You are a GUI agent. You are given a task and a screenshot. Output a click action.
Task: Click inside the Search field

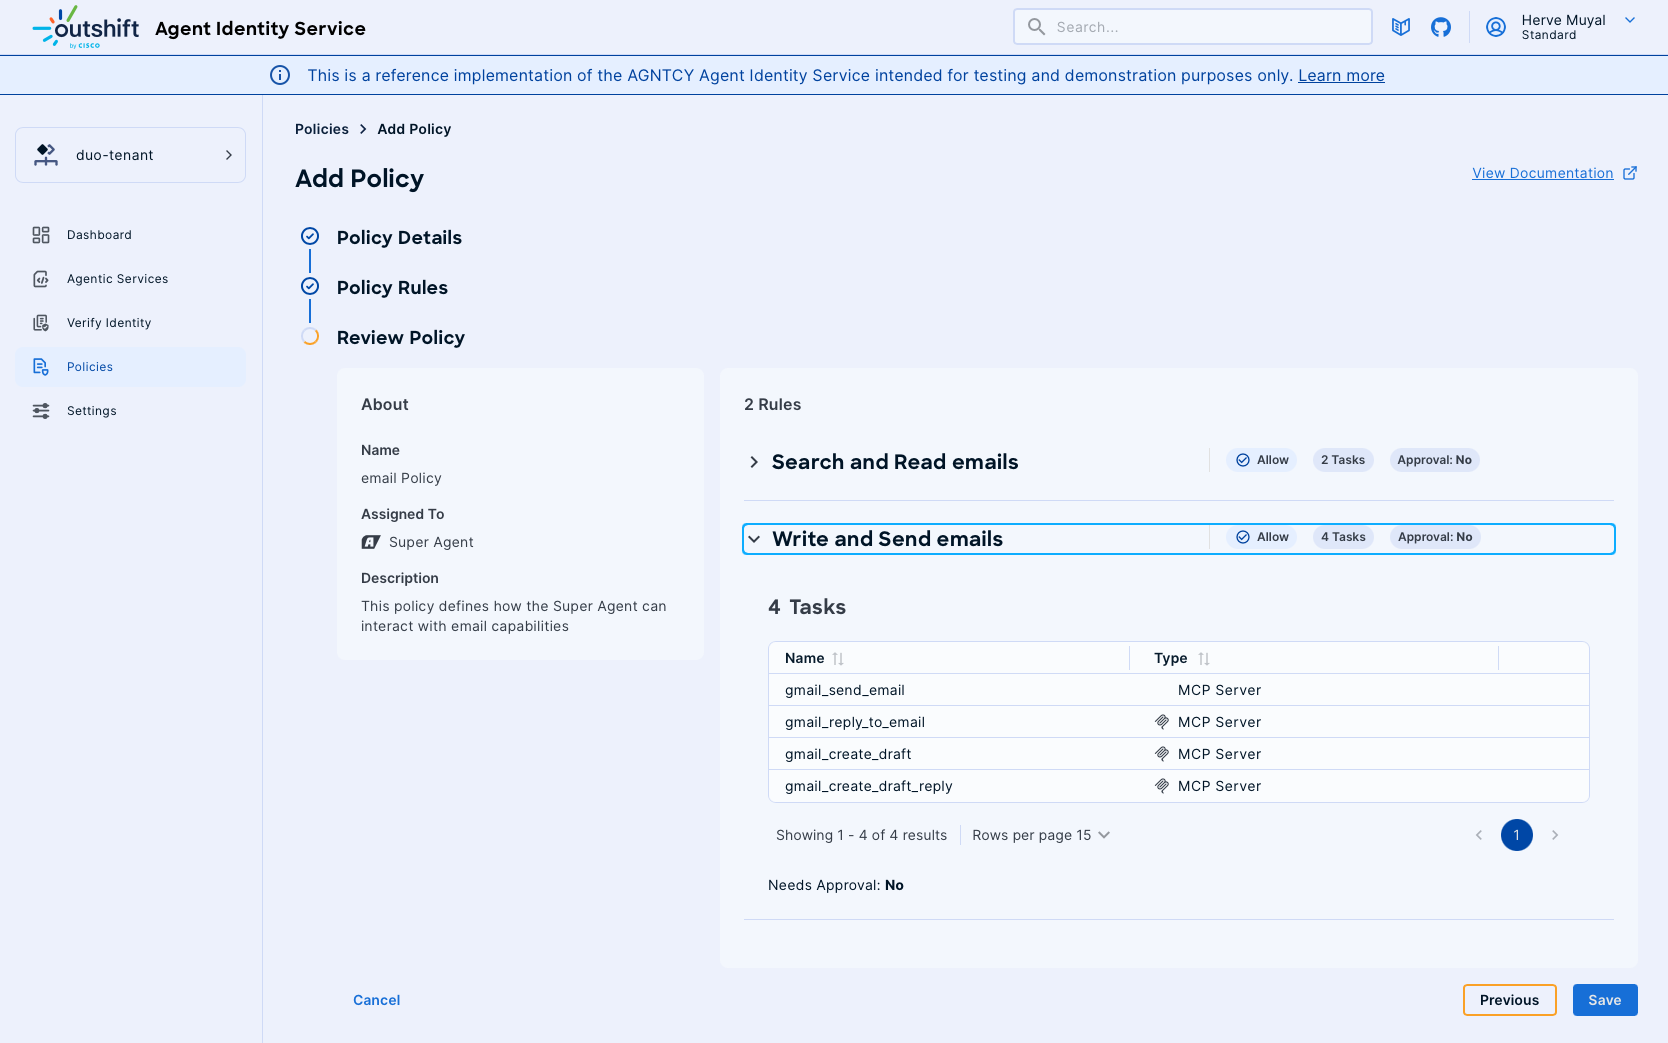click(x=1150, y=26)
